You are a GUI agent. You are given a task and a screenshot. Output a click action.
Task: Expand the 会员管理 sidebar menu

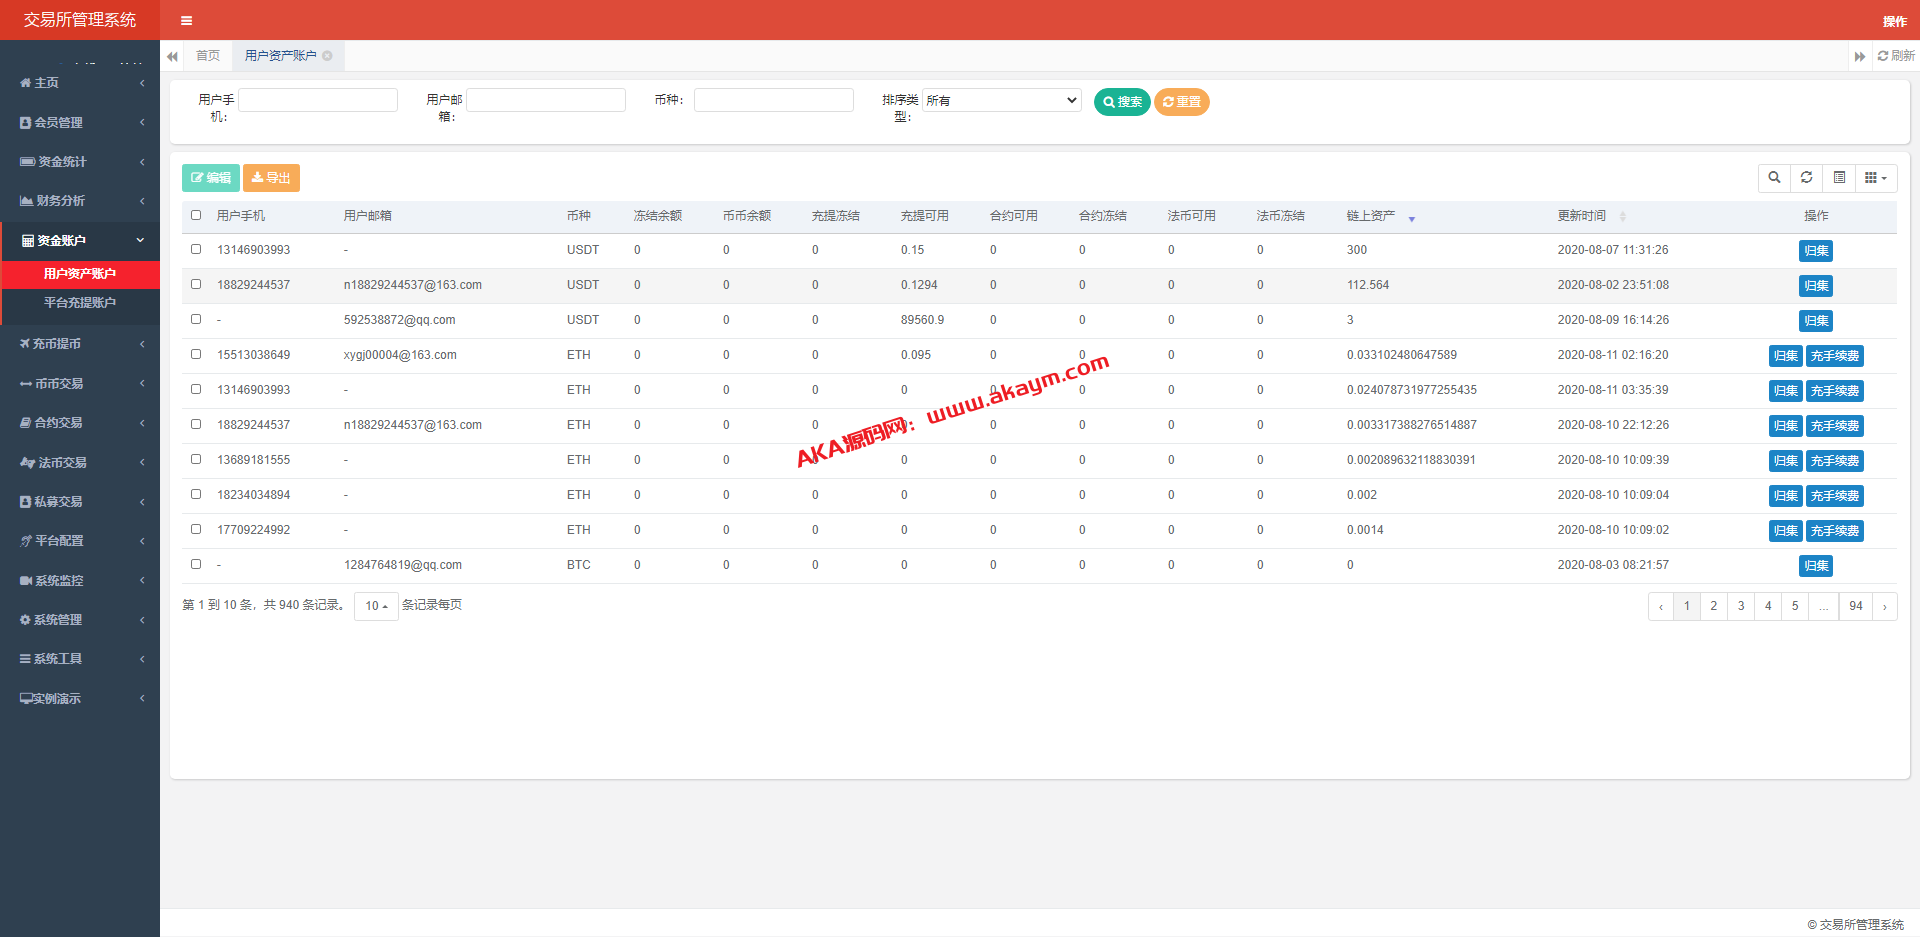point(80,122)
